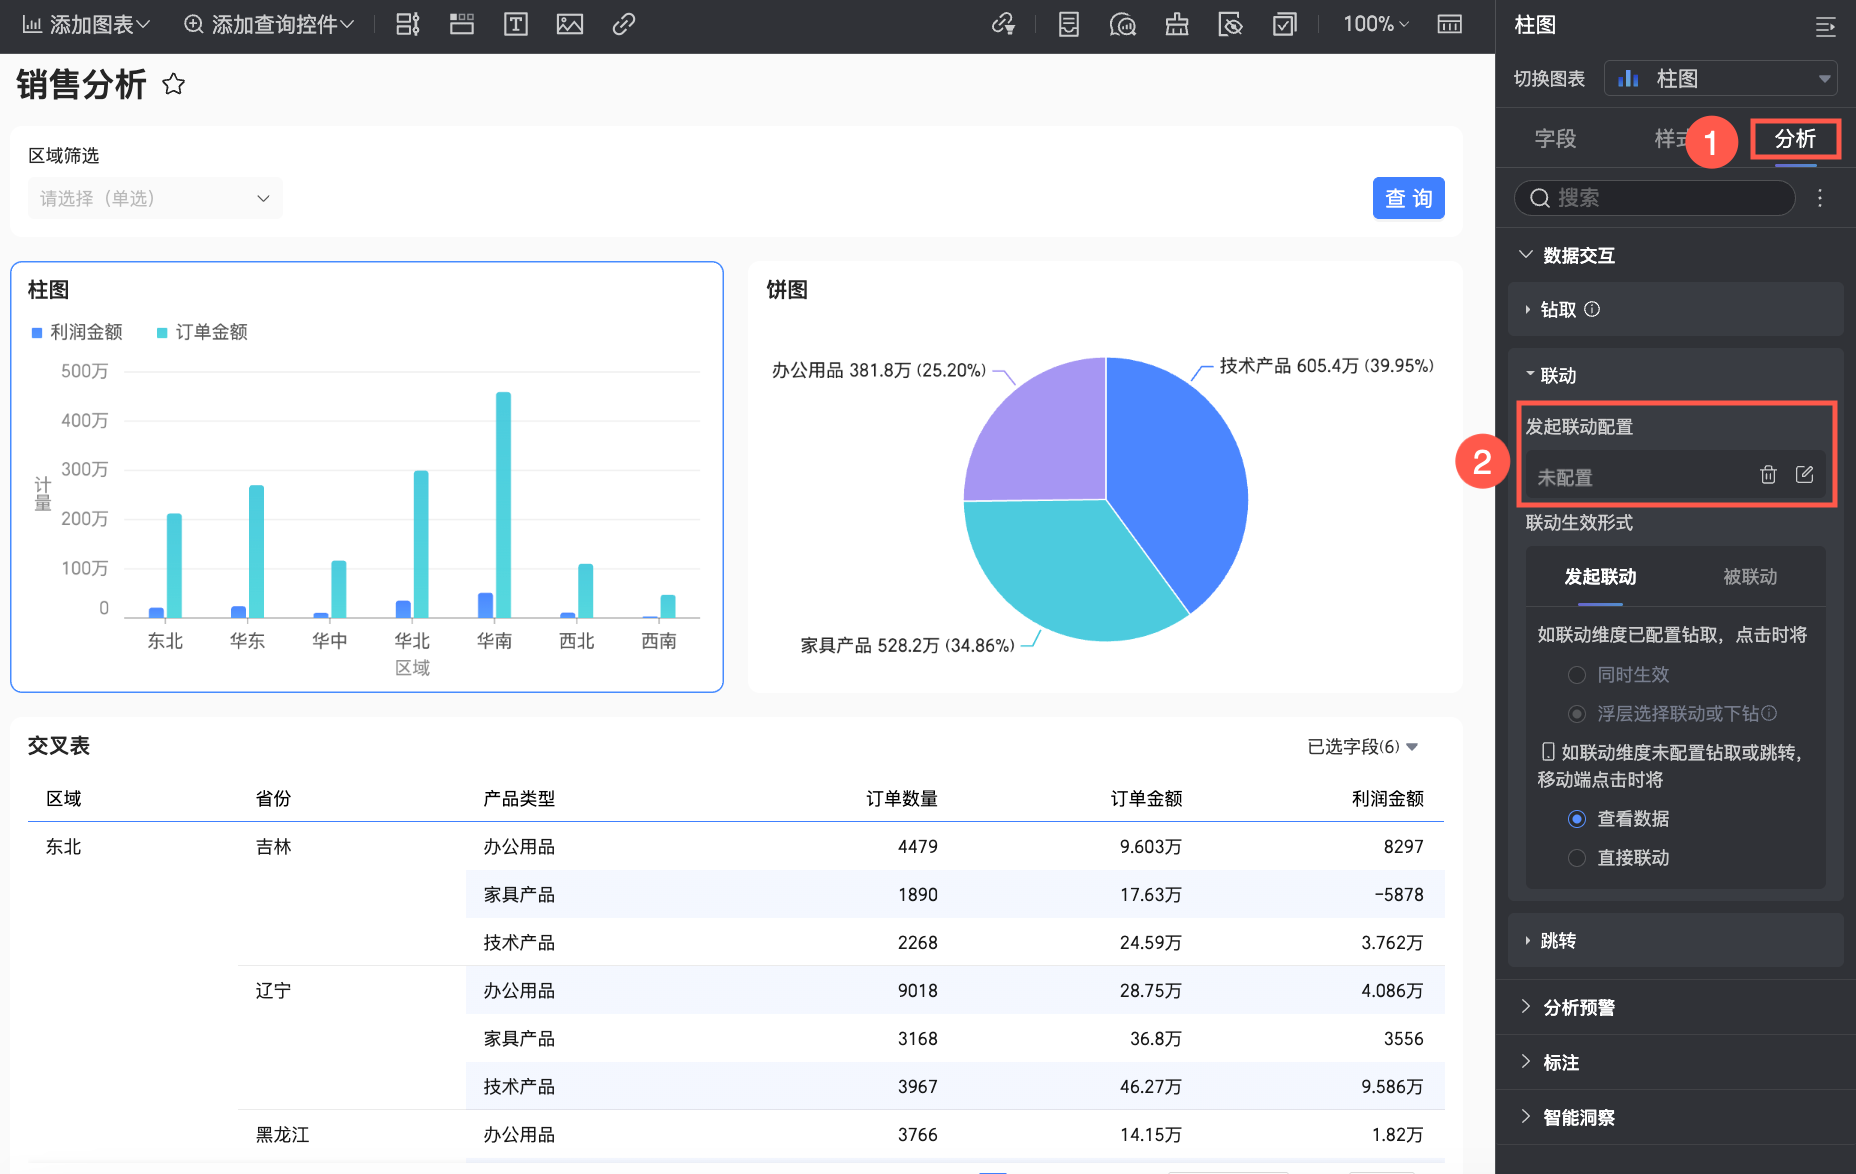
Task: Click the tab container layout icon
Action: tap(408, 24)
